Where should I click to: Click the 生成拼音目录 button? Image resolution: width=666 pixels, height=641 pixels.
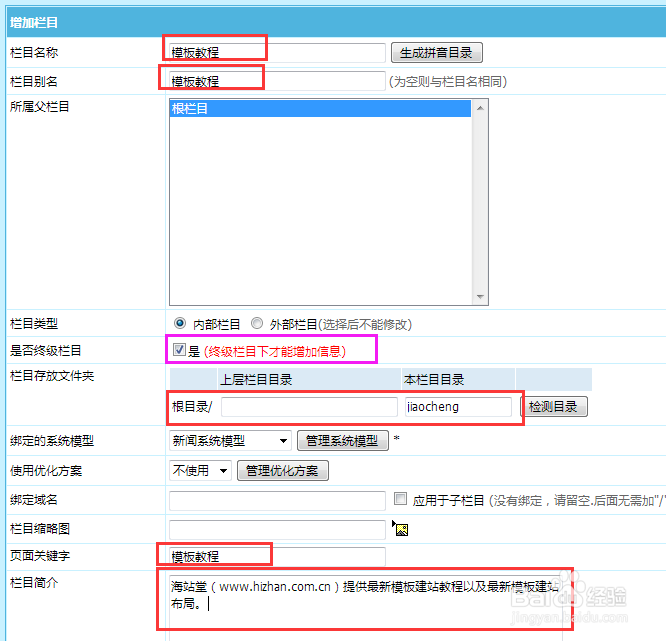(x=437, y=53)
